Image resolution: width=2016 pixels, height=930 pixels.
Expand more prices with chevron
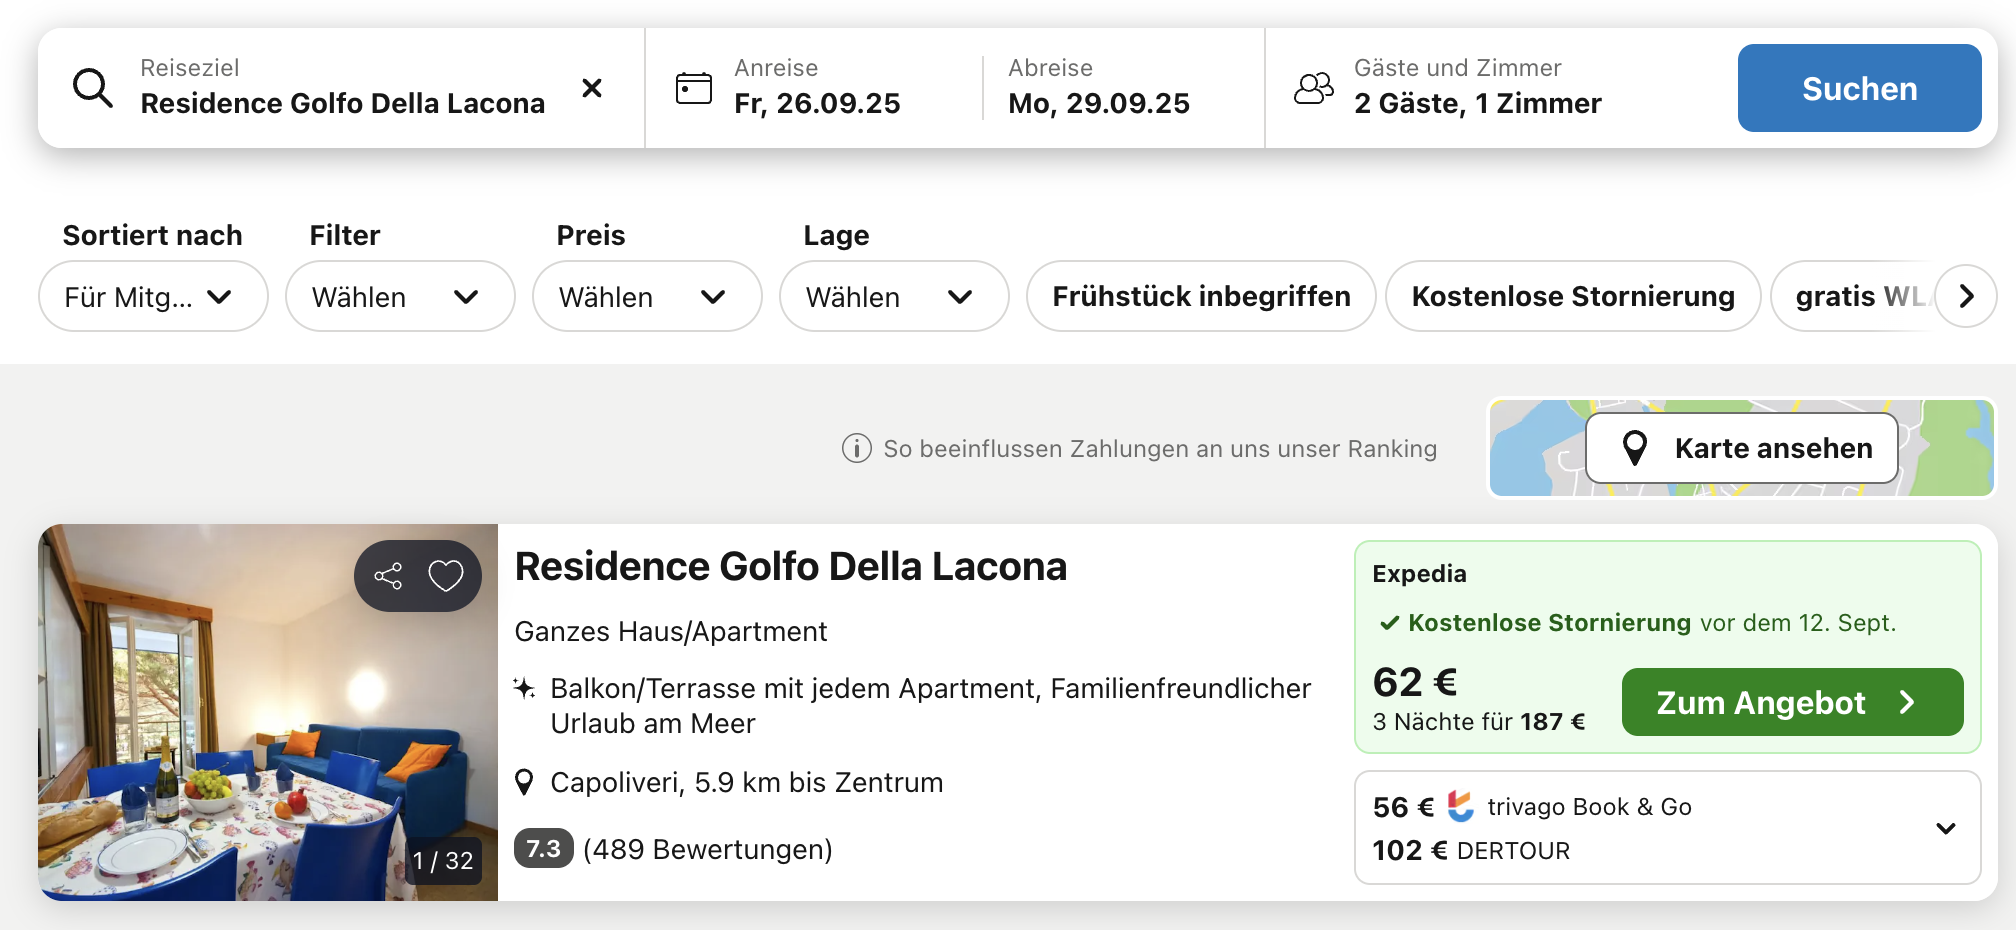point(1945,828)
